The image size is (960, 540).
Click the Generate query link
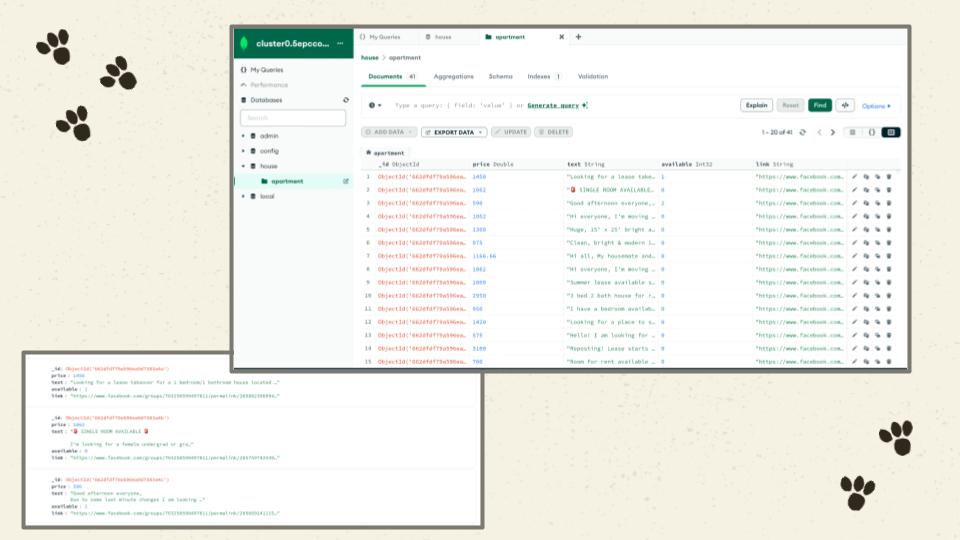click(x=553, y=105)
